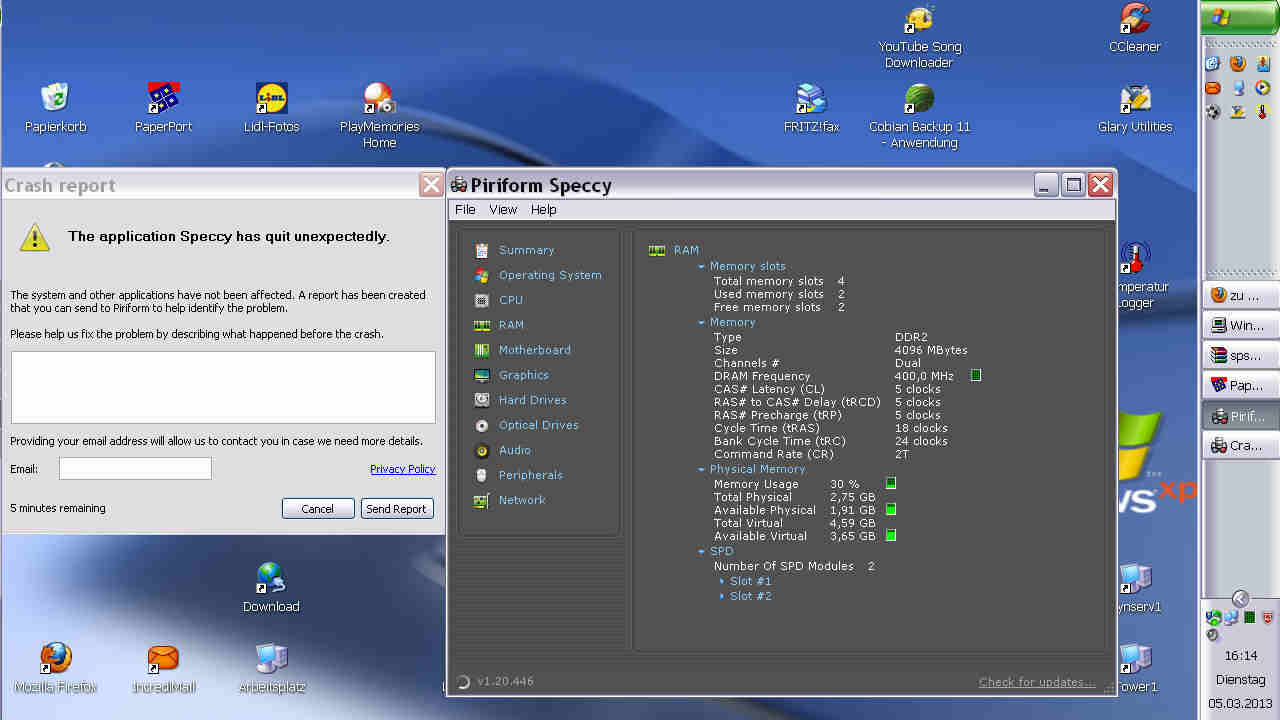This screenshot has width=1280, height=720.
Task: Open the Help menu in Speccy
Action: point(544,210)
